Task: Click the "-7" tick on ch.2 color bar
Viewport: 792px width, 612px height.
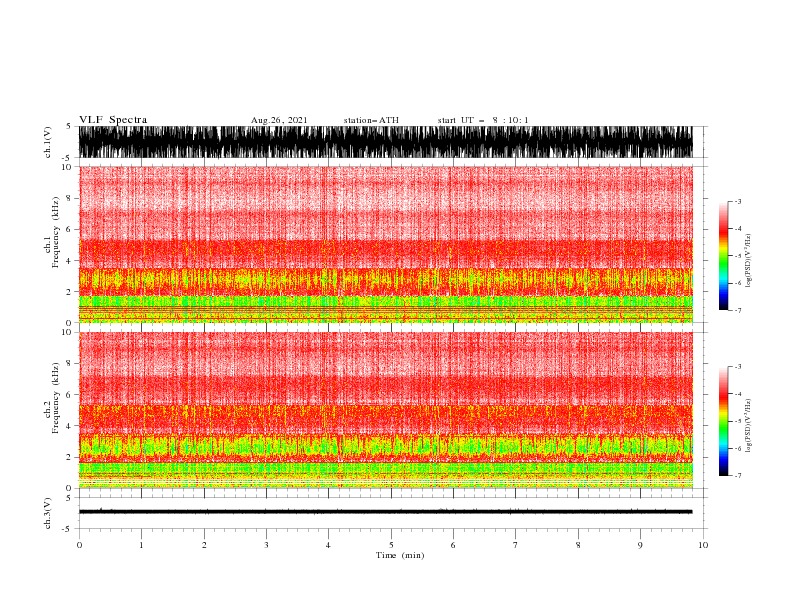Action: [737, 475]
